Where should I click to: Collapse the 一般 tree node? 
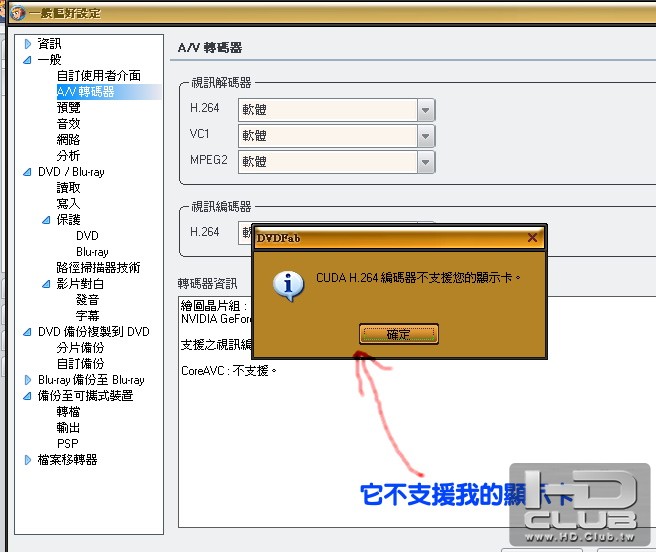click(27, 60)
